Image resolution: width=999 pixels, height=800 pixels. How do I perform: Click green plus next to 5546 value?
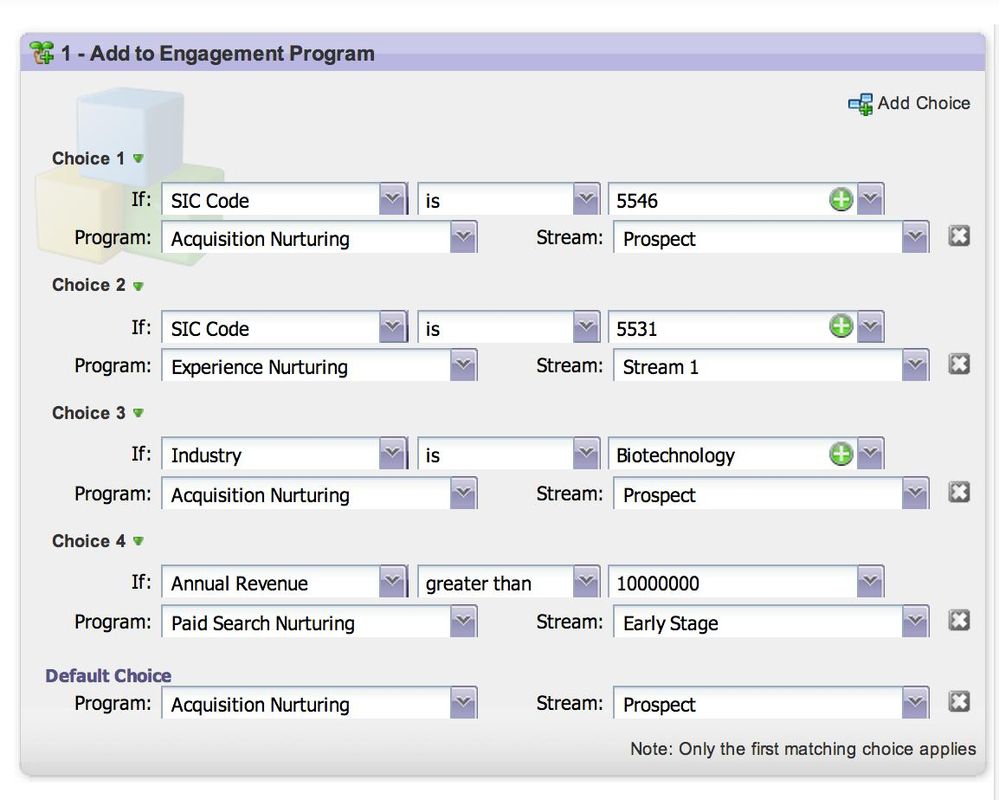pos(841,199)
